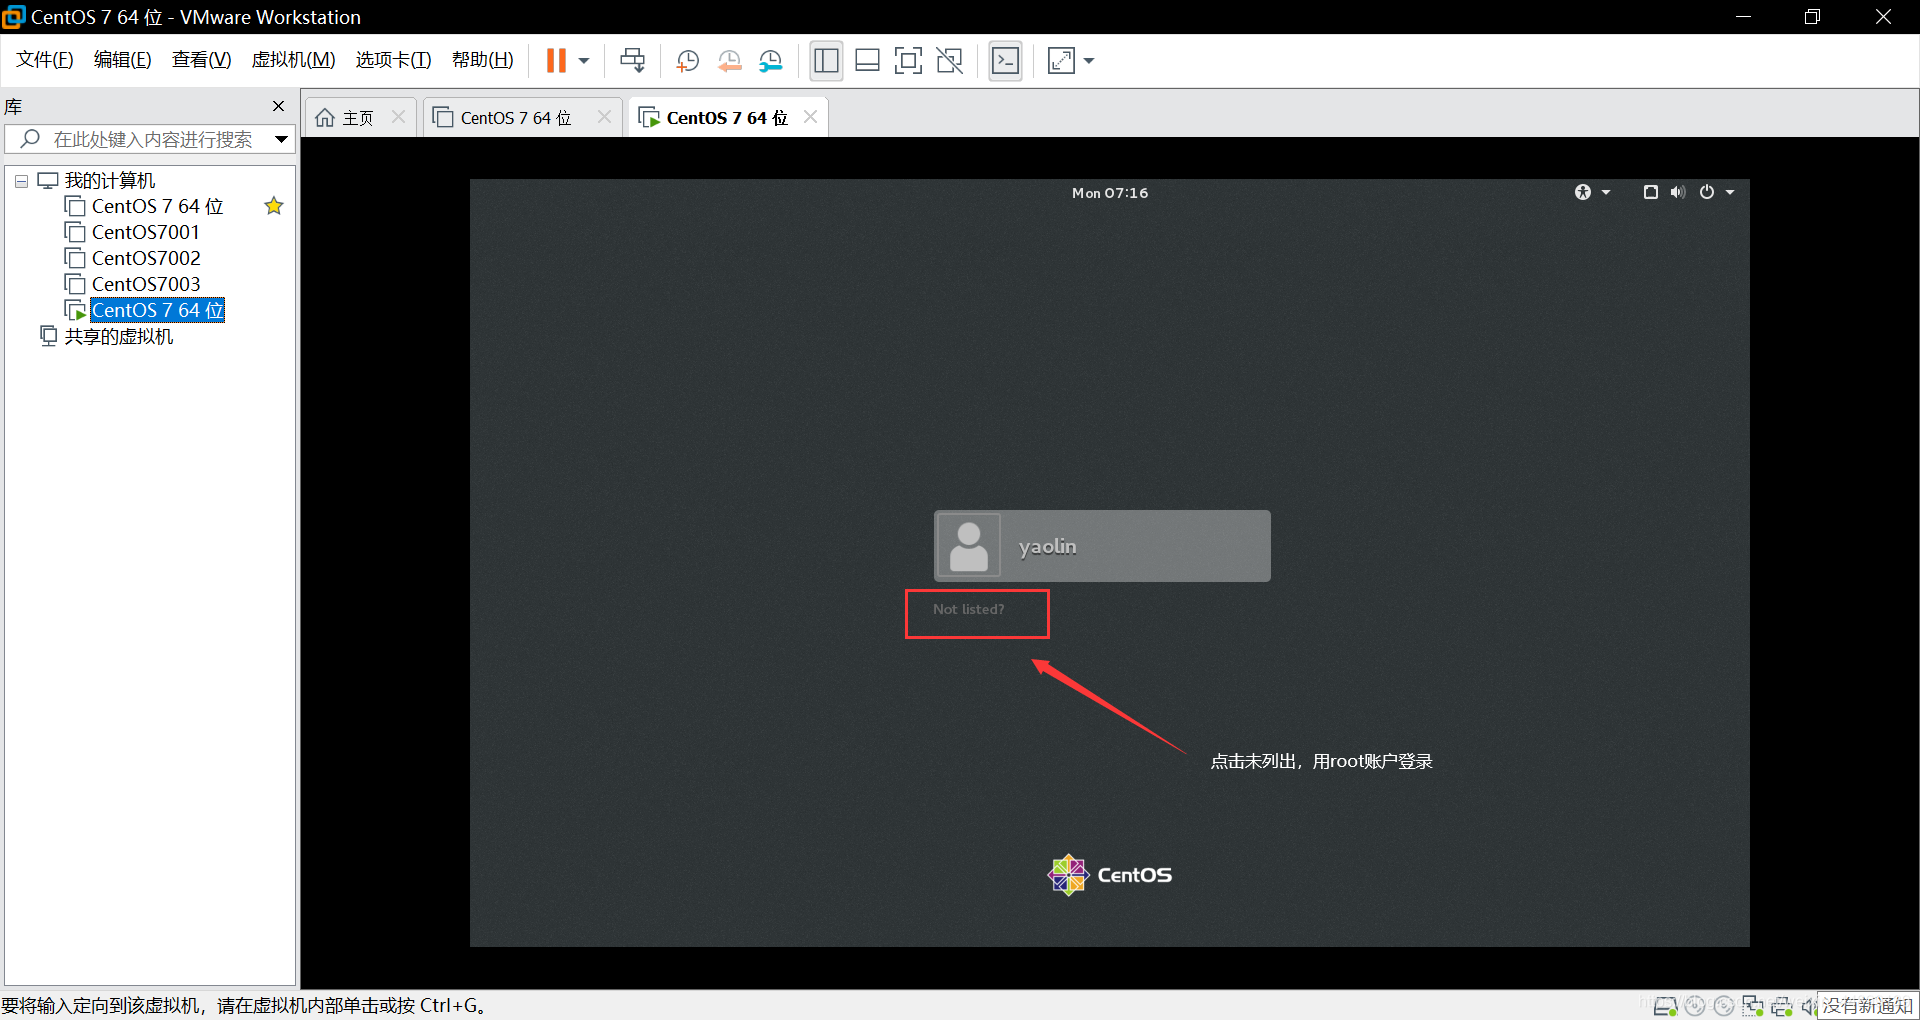Open the 文件(F) menu
This screenshot has width=1920, height=1020.
click(x=45, y=60)
